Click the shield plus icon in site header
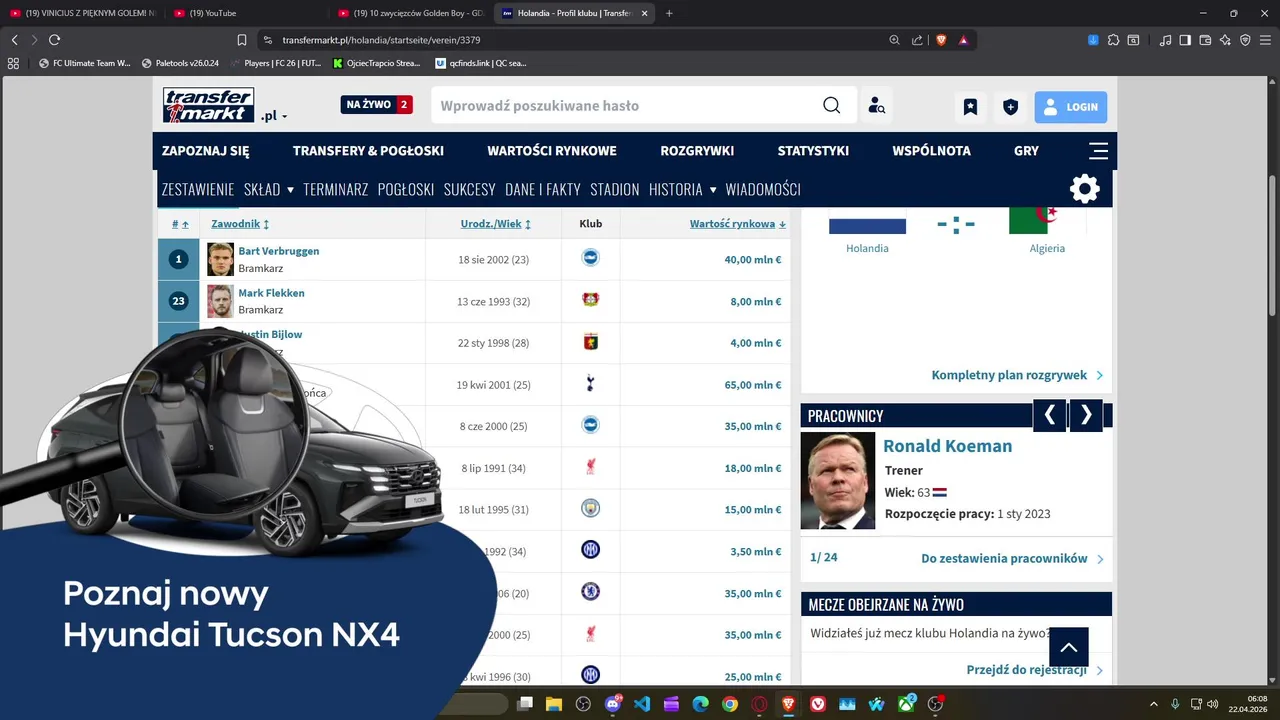The image size is (1280, 720). (x=1011, y=107)
